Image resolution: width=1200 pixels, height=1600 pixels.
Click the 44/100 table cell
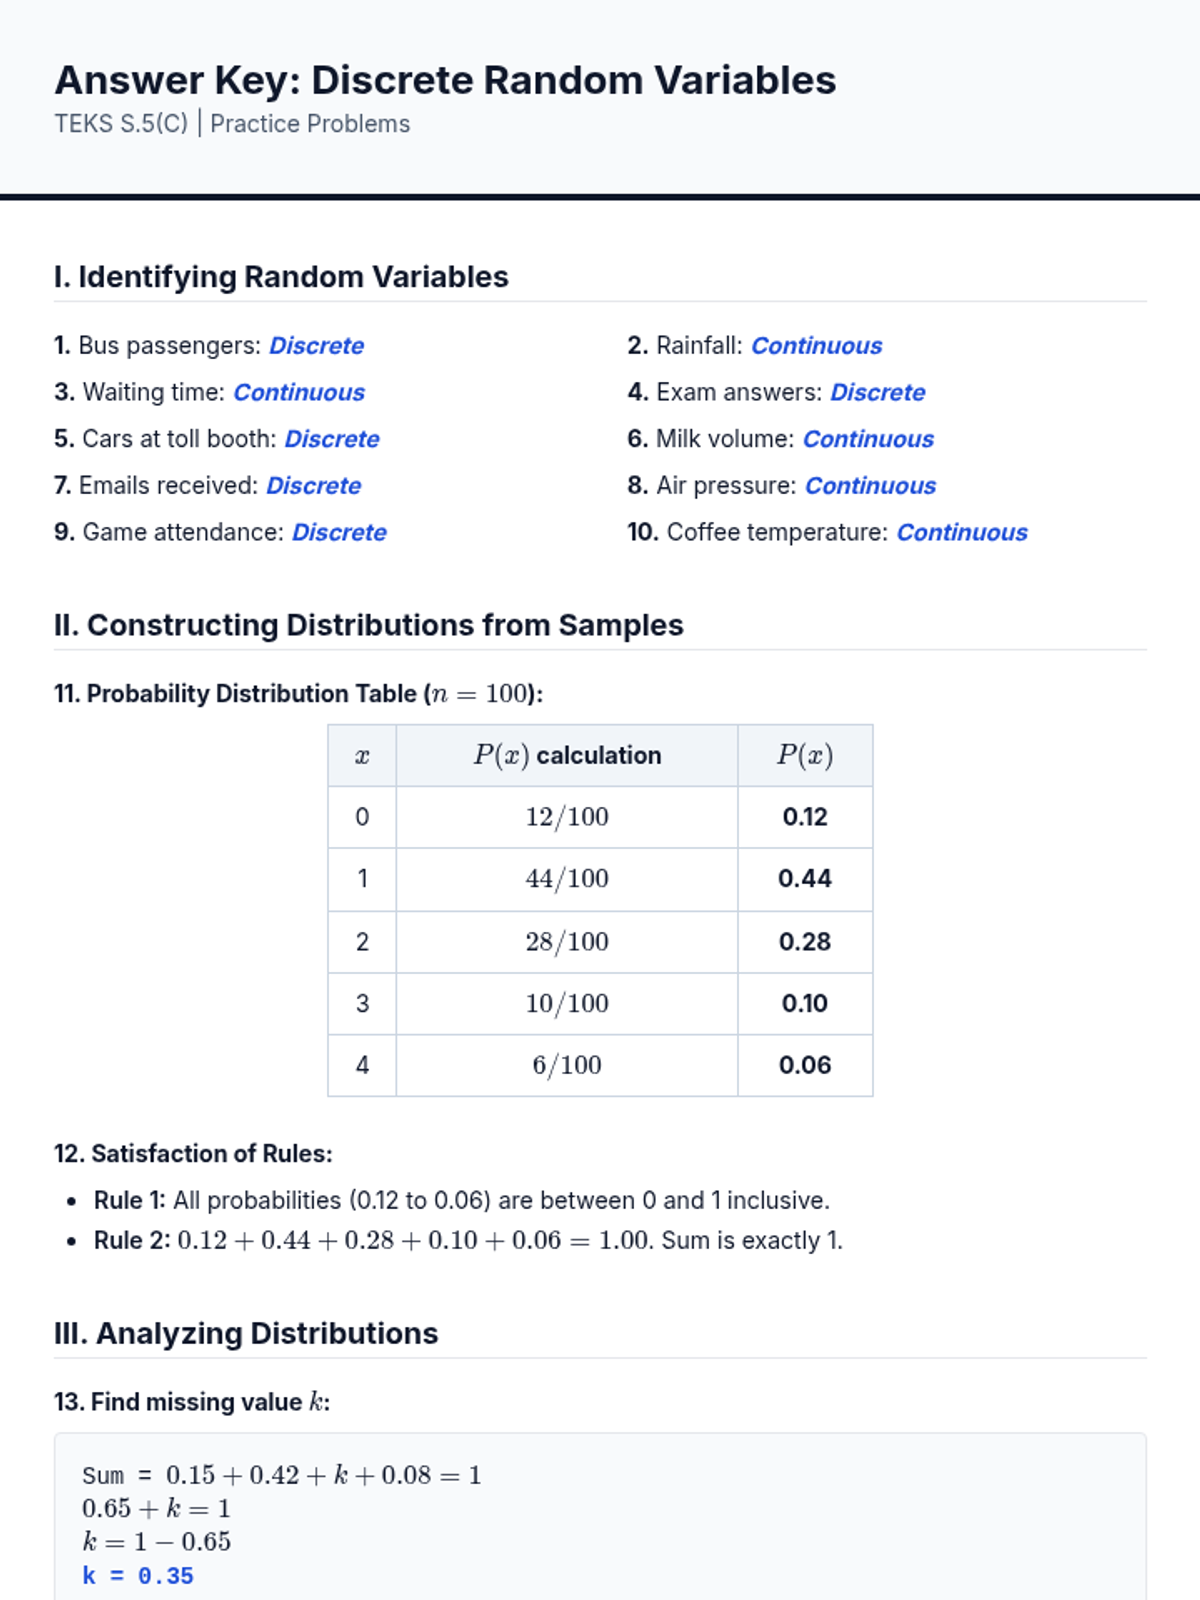click(567, 879)
